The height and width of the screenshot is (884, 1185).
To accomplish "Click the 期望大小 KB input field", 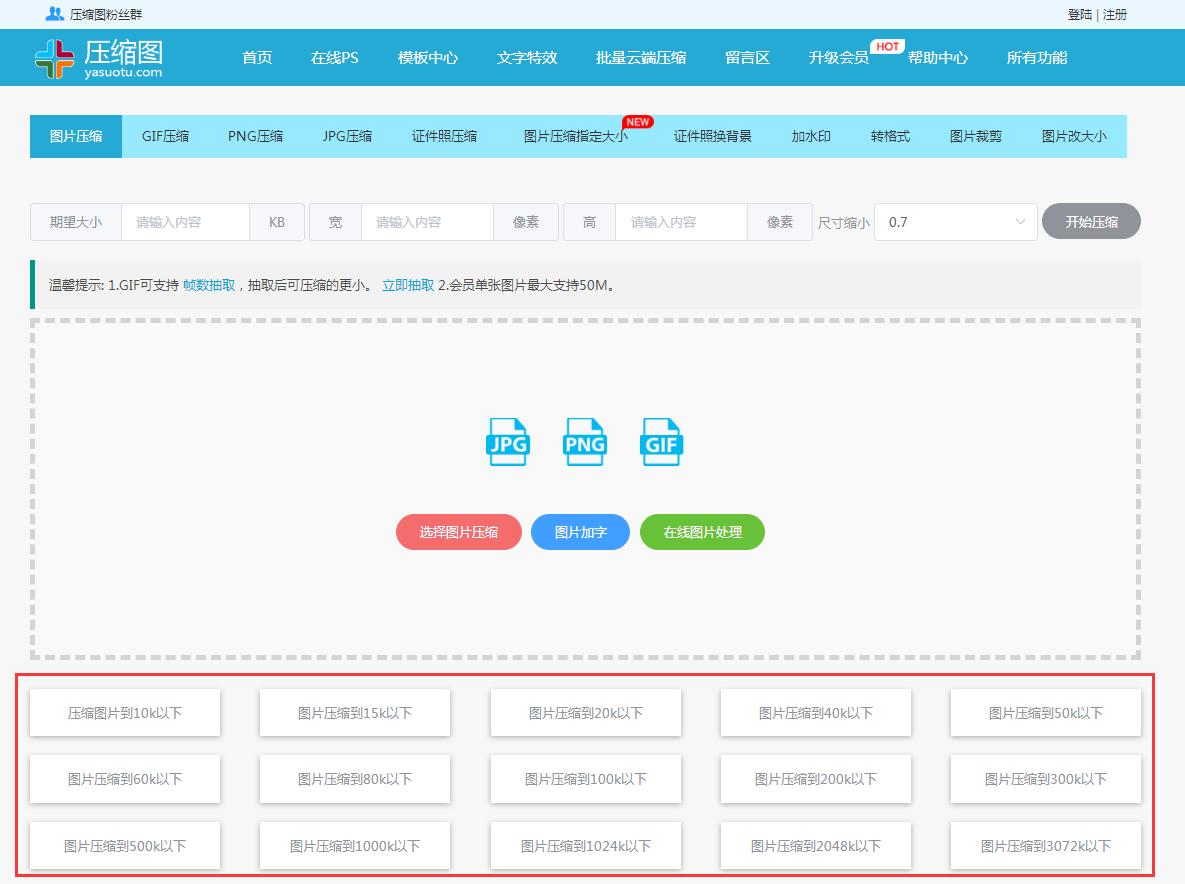I will (x=186, y=221).
